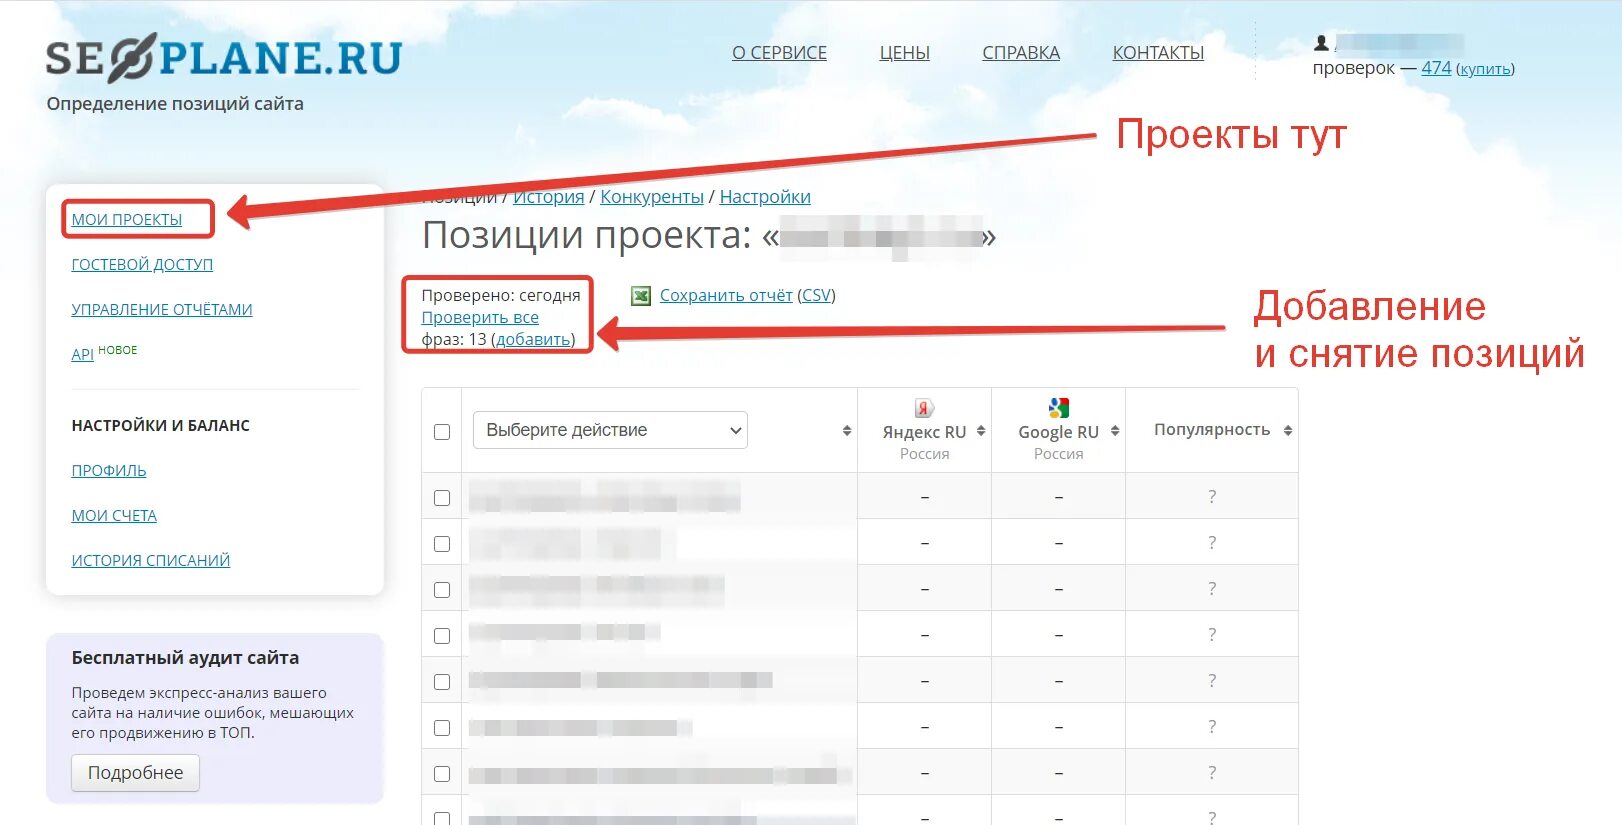Click the Бесплатный аудит сайта heading
The height and width of the screenshot is (825, 1622).
(185, 658)
